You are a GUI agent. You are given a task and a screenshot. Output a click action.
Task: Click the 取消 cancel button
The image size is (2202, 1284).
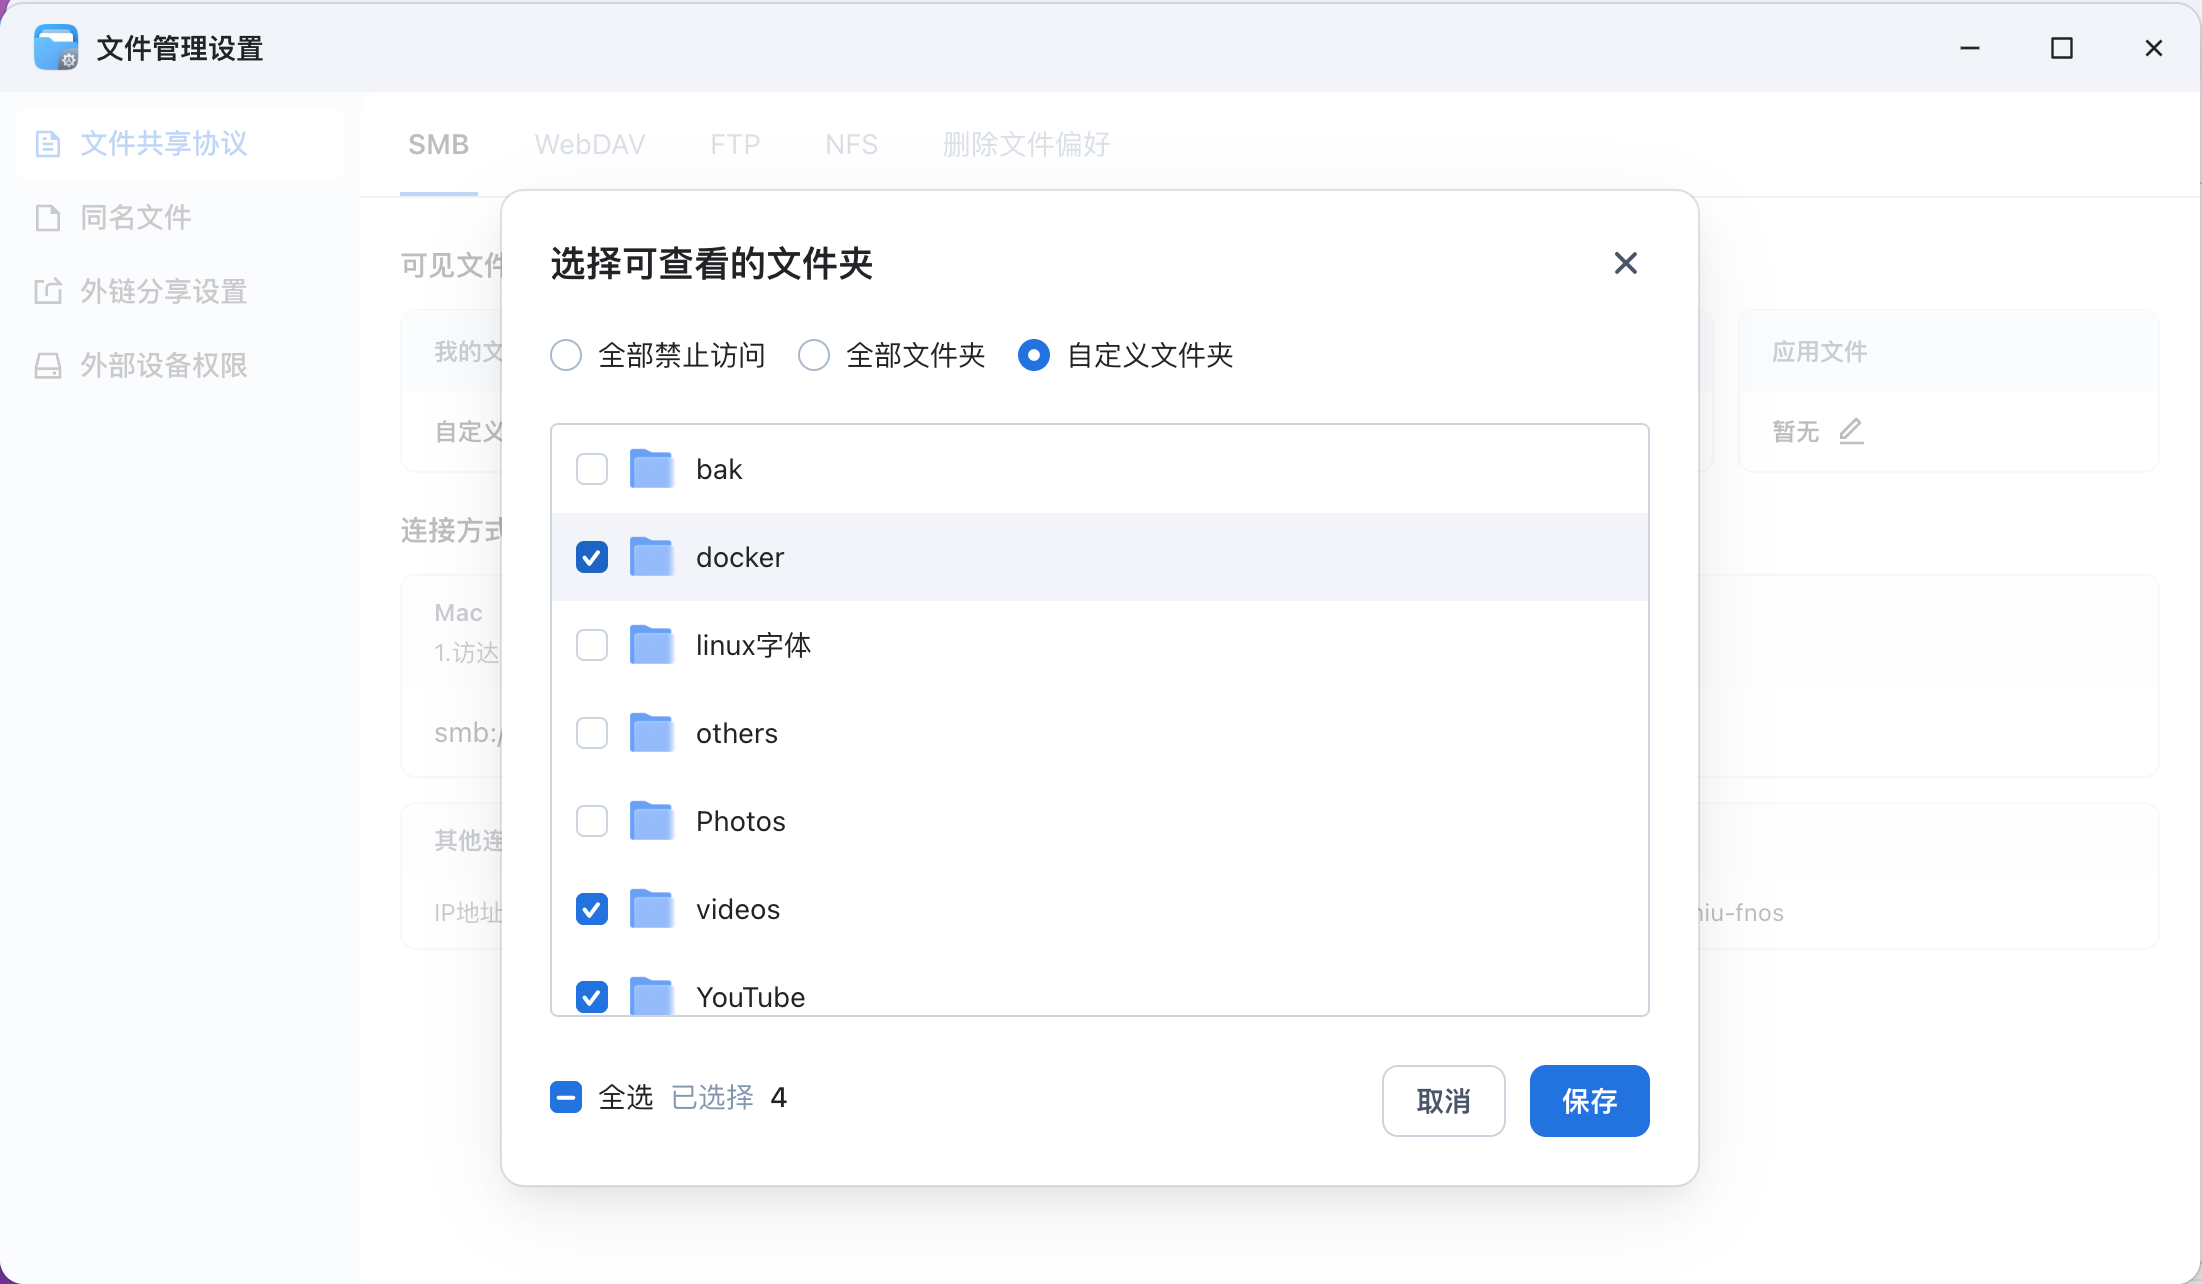point(1443,1101)
